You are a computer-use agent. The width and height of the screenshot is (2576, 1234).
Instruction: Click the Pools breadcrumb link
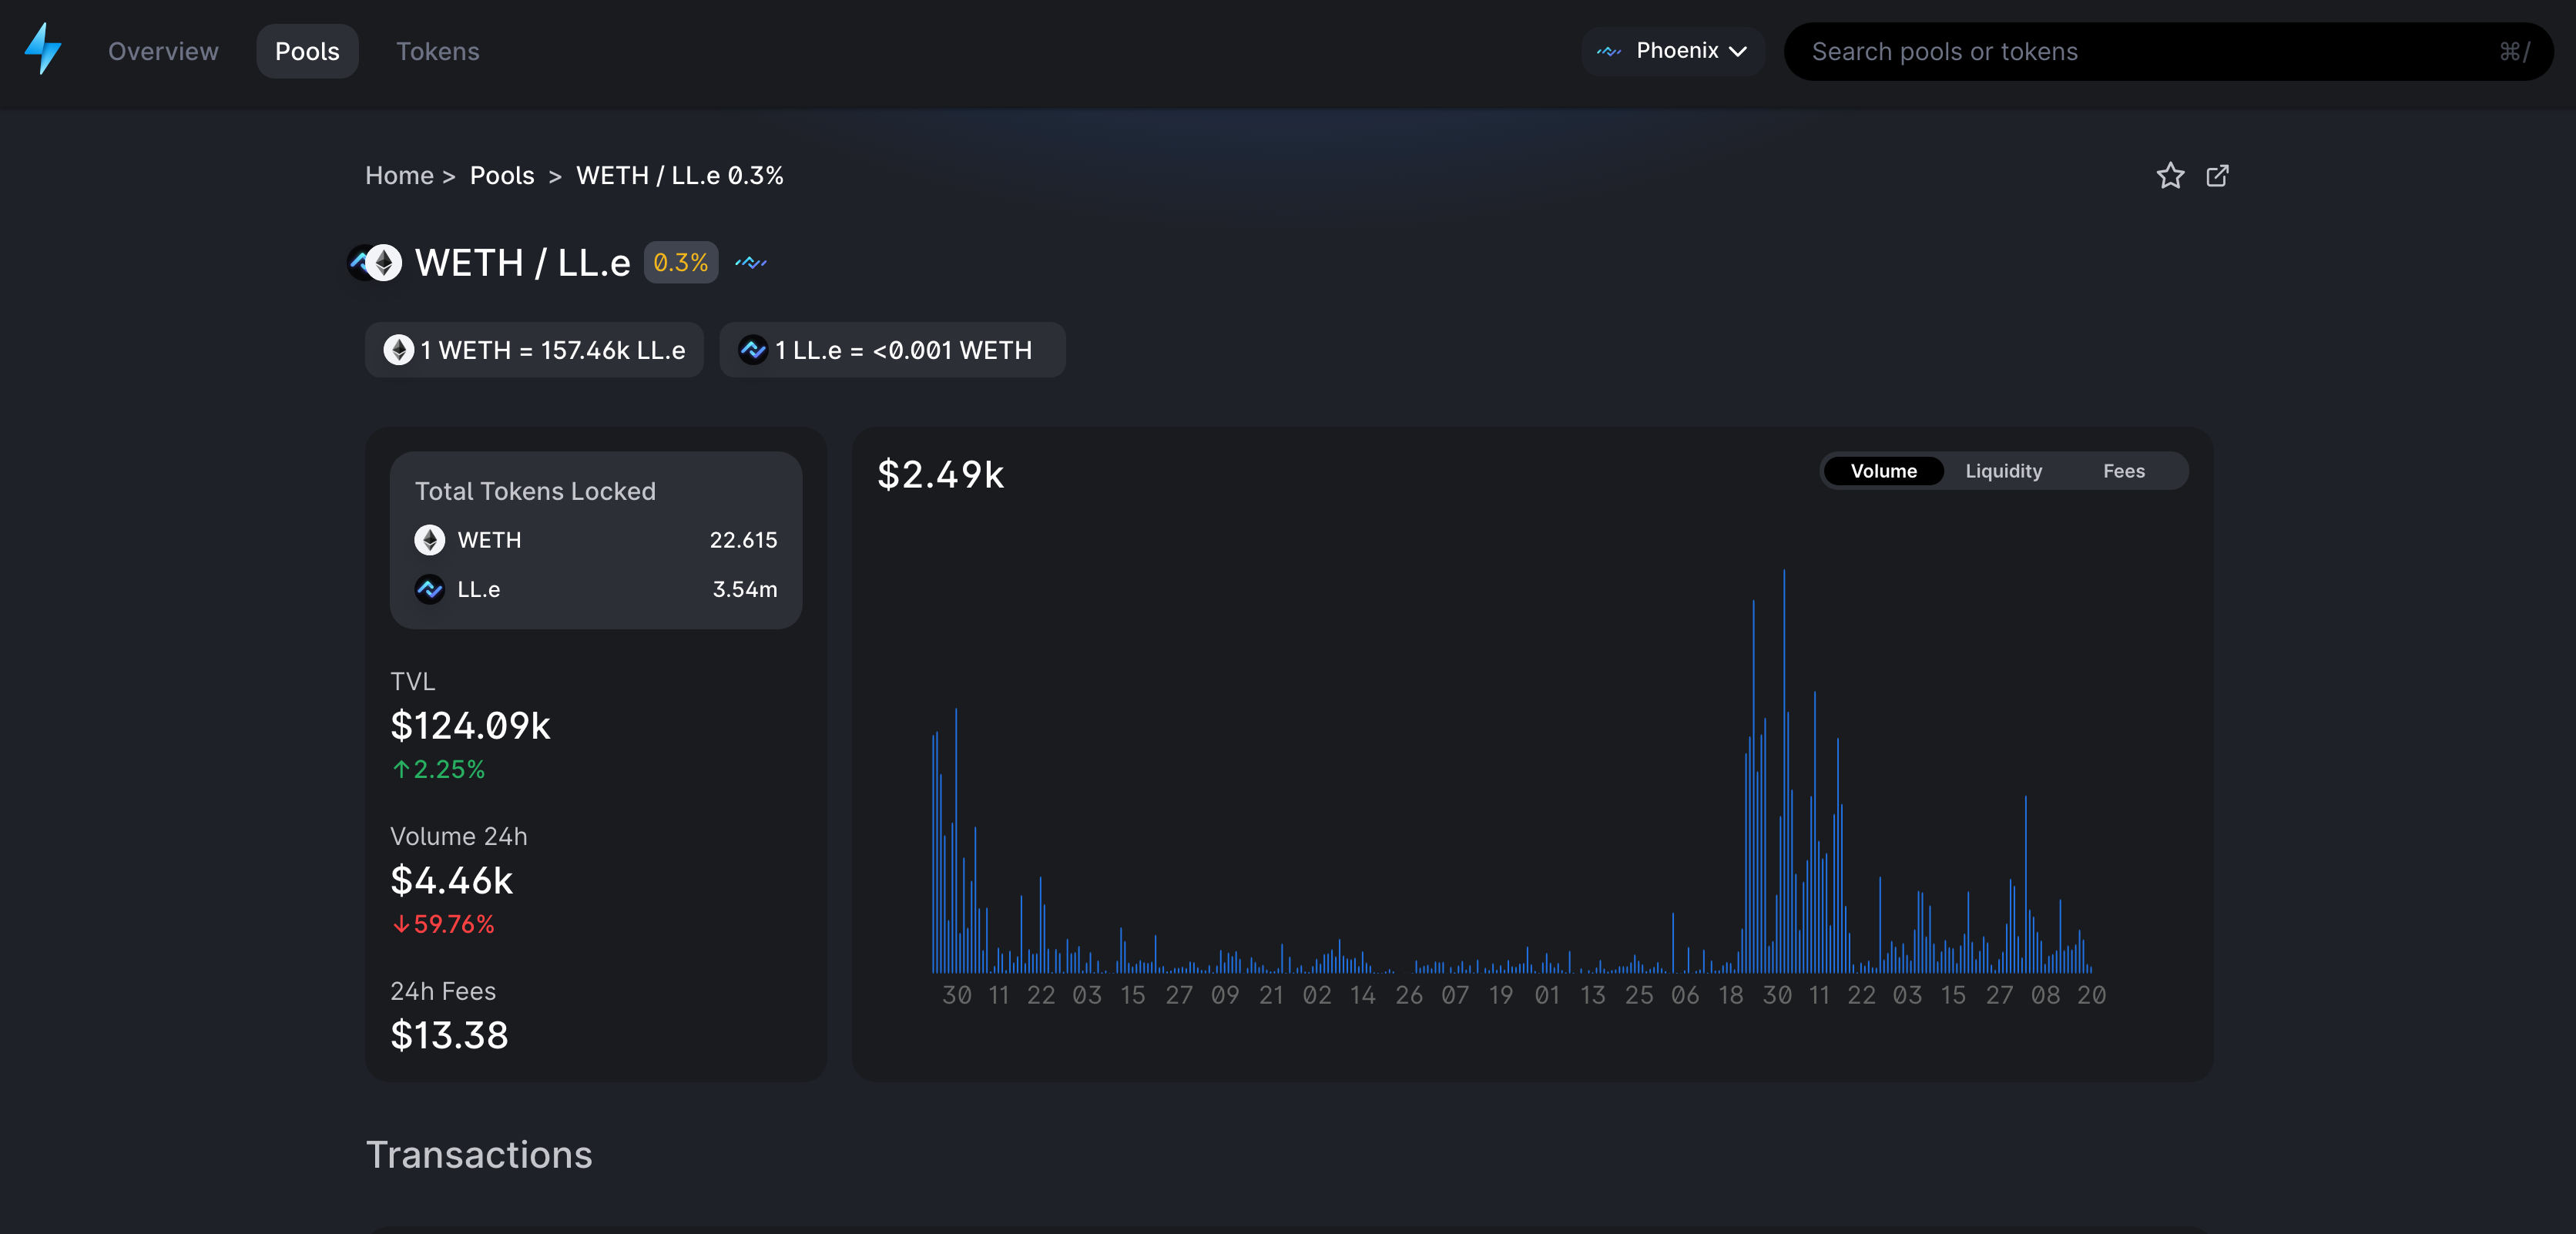502,176
